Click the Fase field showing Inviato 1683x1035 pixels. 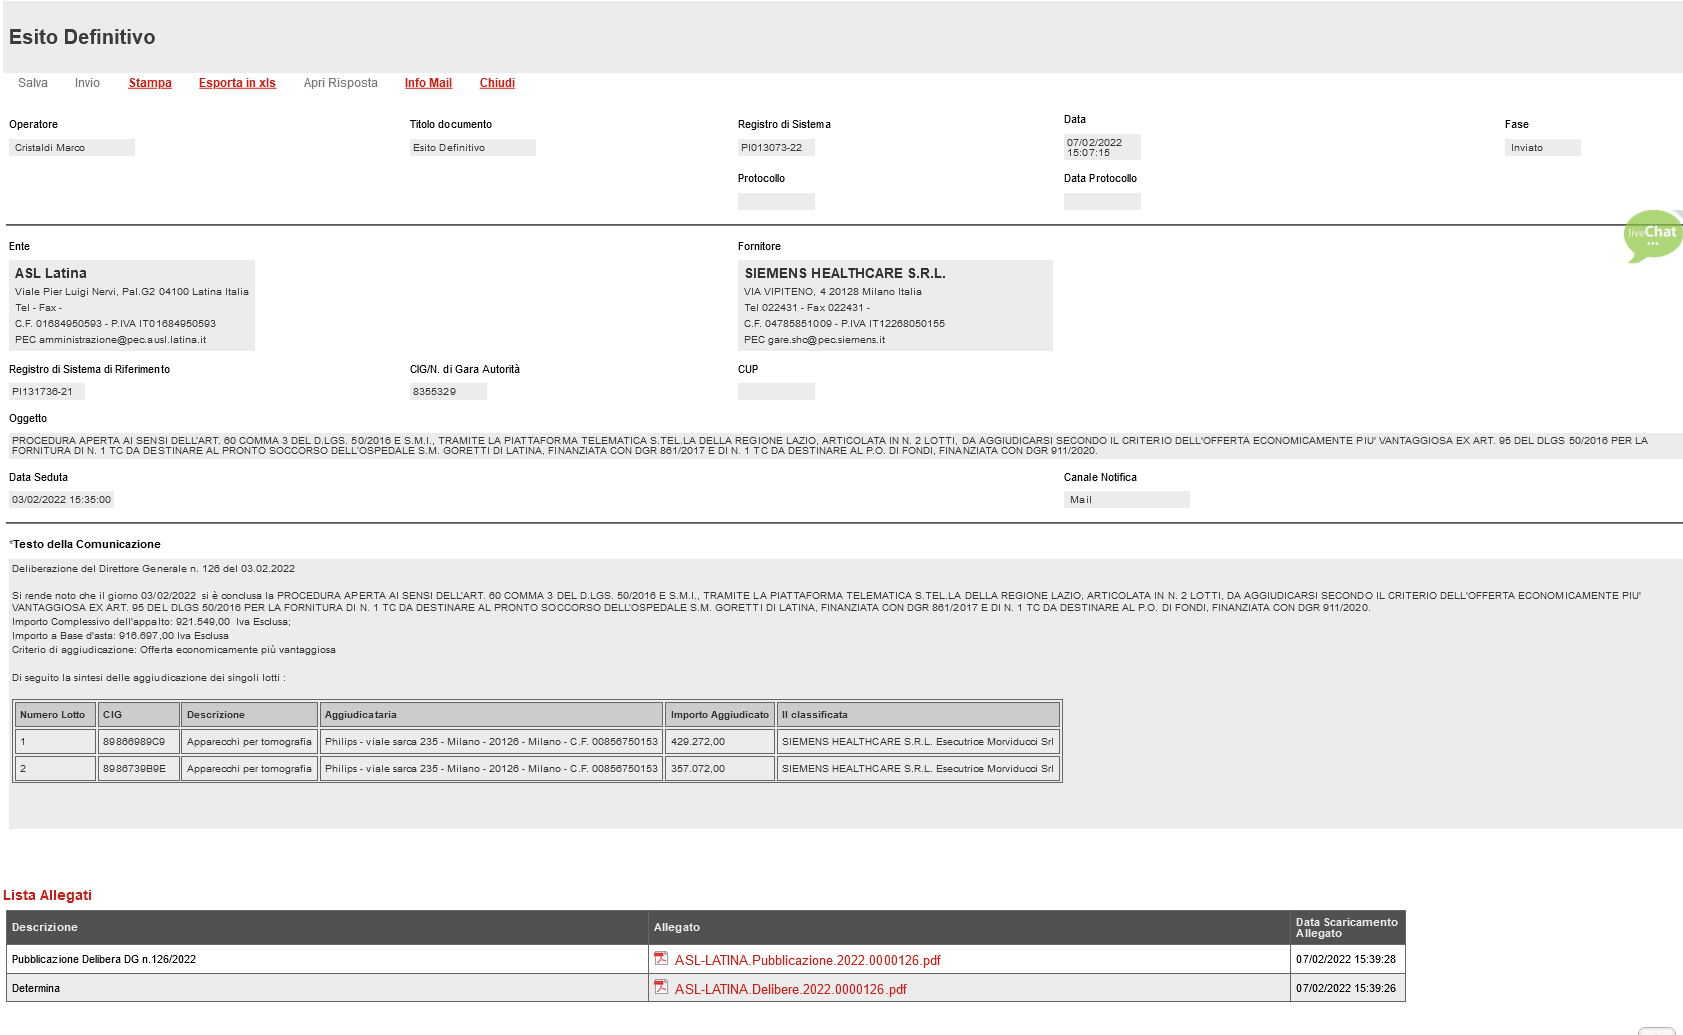tap(1542, 148)
